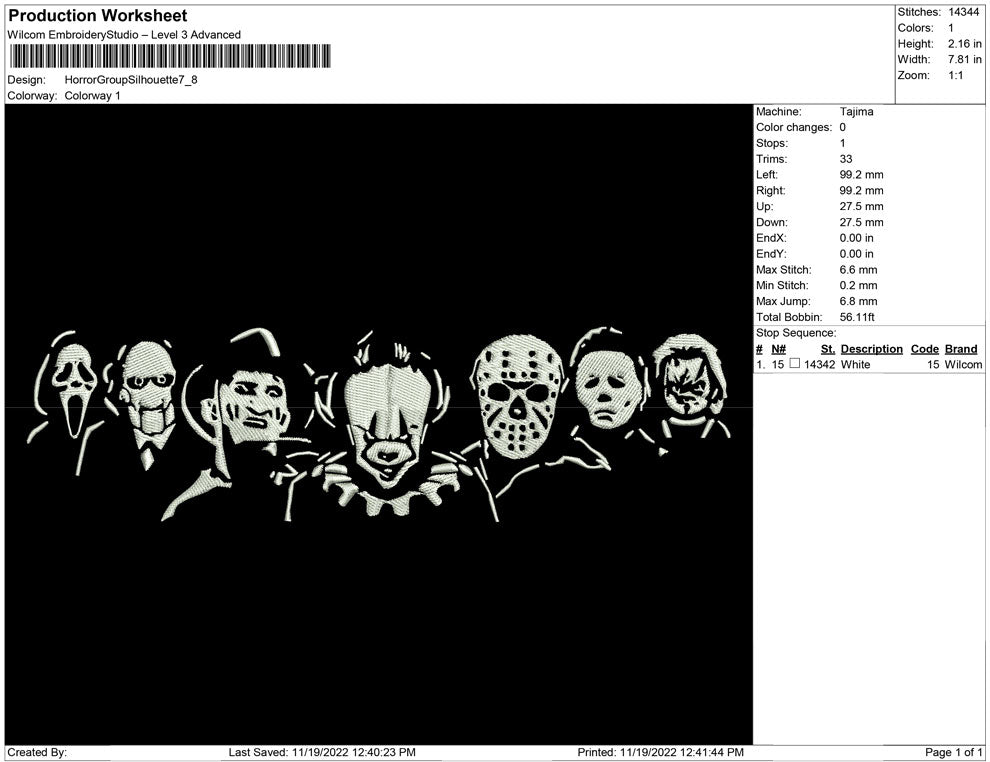Click the Machine value Tajima

[x=856, y=112]
